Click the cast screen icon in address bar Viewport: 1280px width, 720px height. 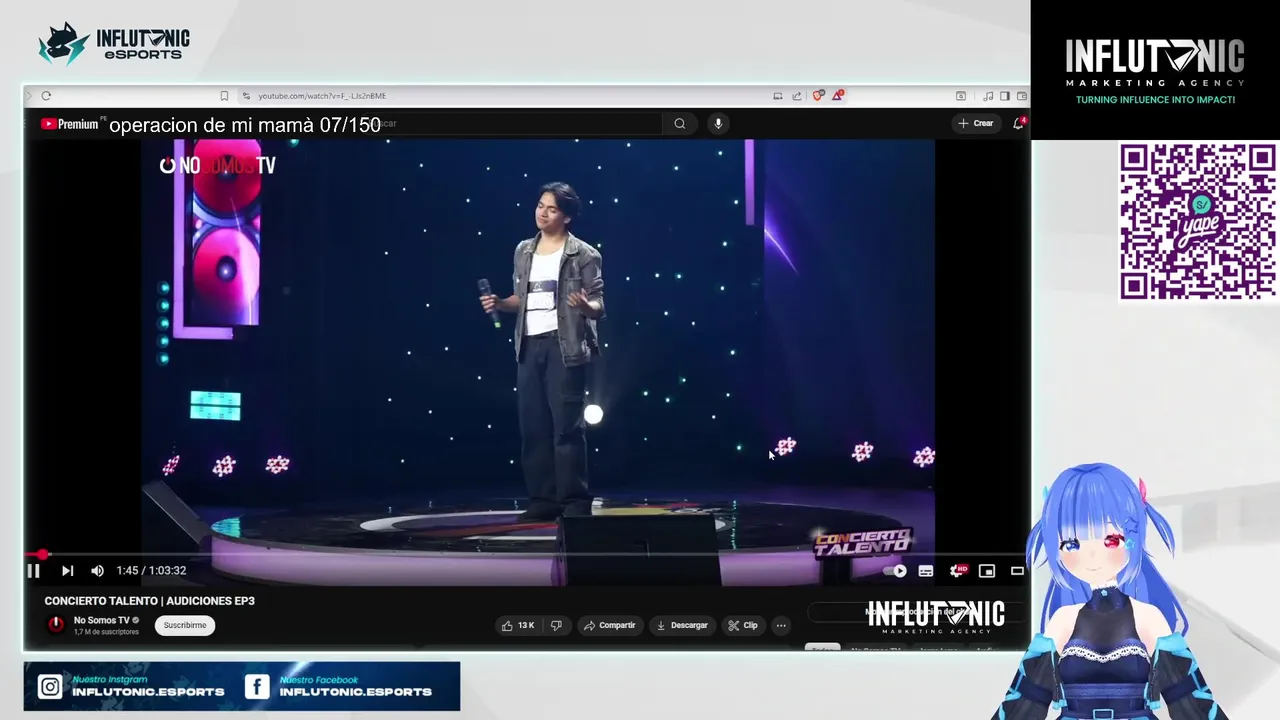pos(777,96)
